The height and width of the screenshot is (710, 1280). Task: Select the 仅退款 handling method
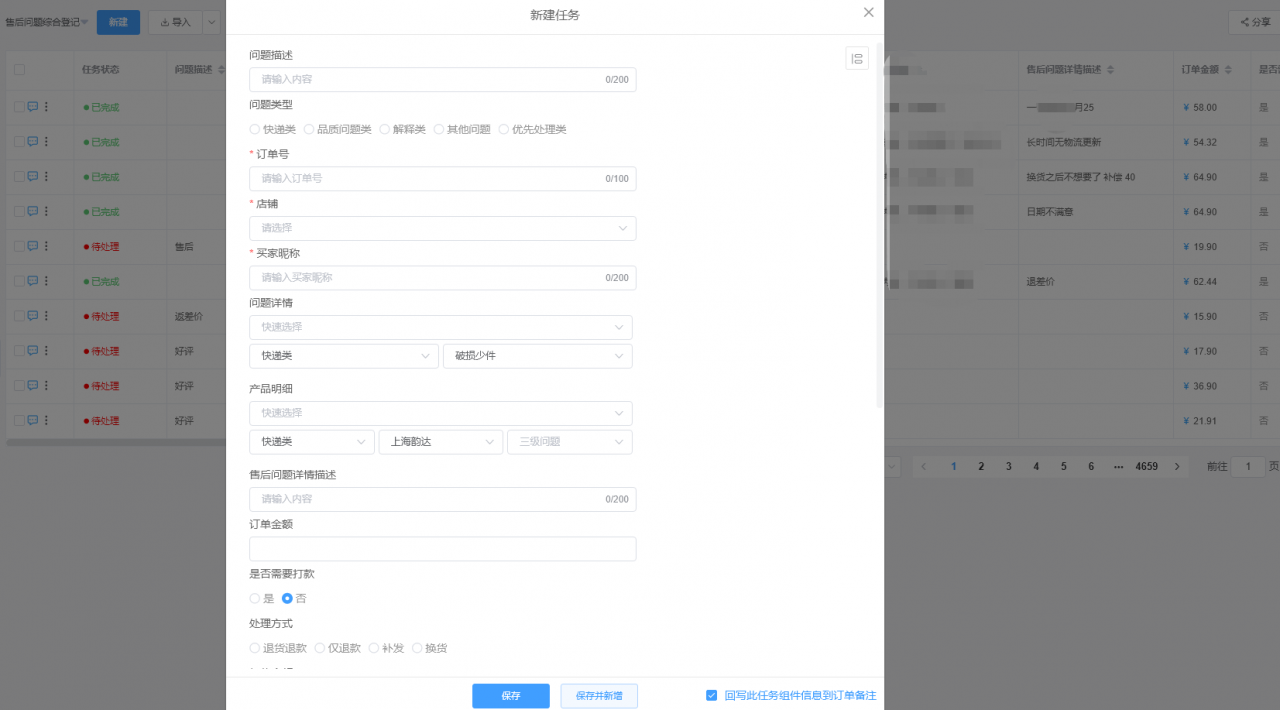pyautogui.click(x=320, y=648)
